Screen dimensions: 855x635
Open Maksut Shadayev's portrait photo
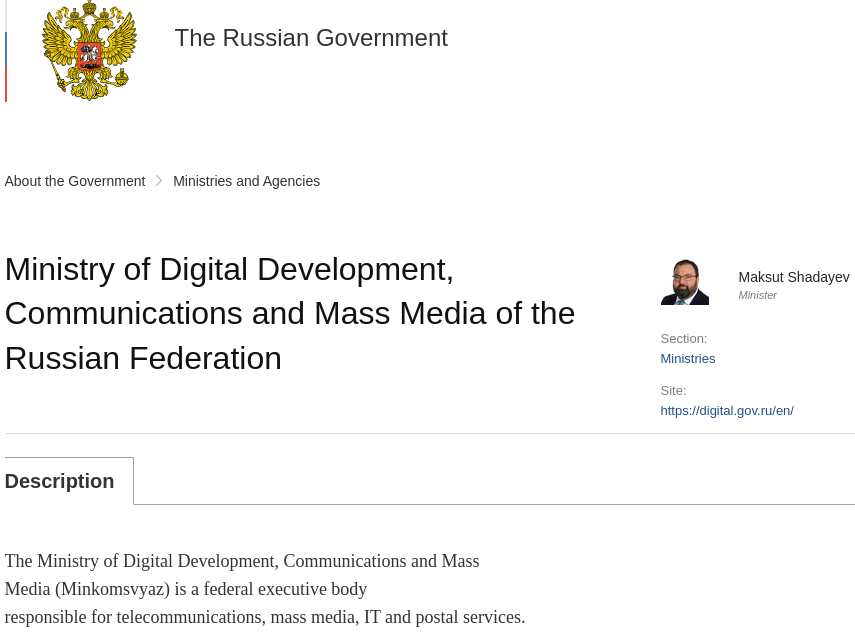[684, 281]
